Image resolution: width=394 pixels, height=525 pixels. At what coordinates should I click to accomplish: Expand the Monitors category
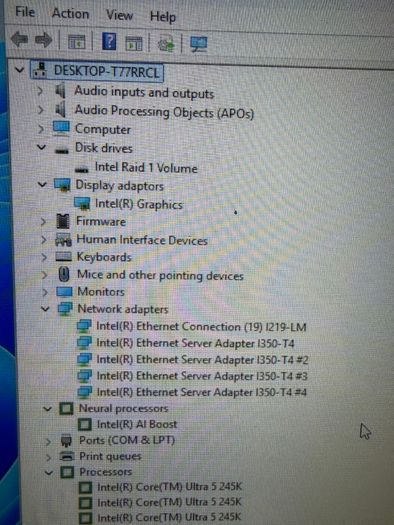click(45, 292)
